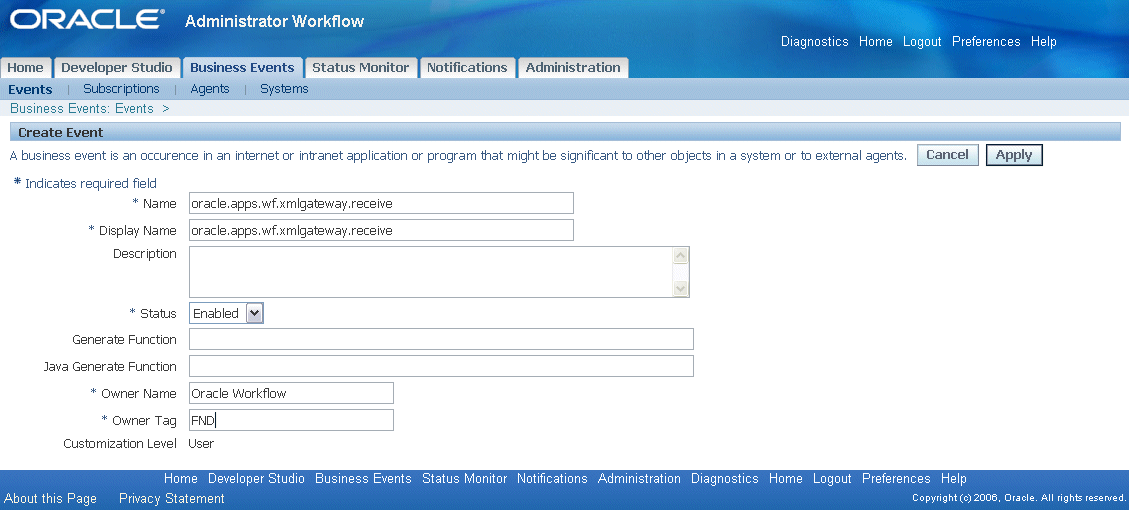1129x515 pixels.
Task: Click footer Developer Studio link
Action: tap(256, 478)
